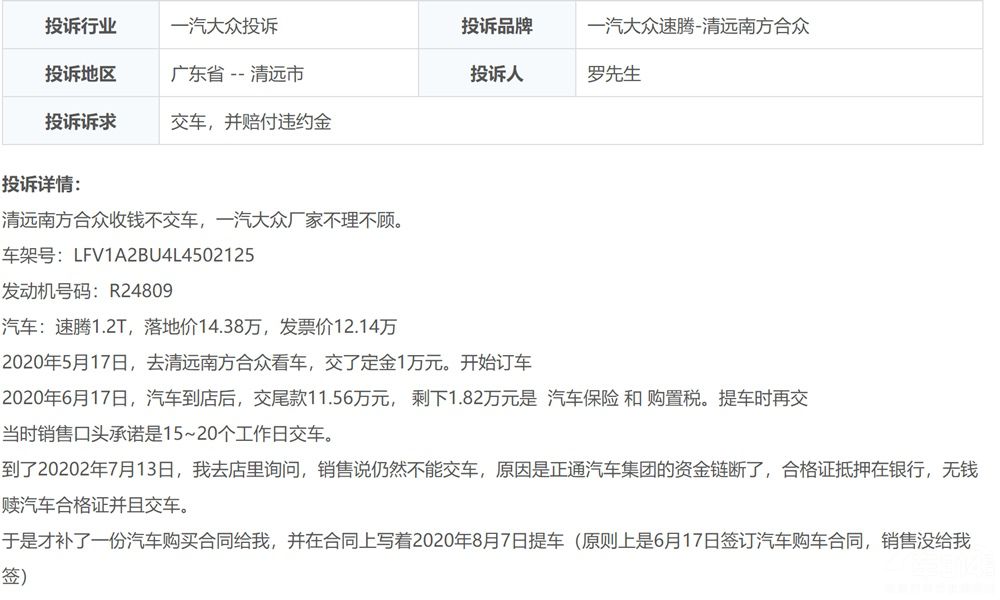Image resolution: width=1000 pixels, height=600 pixels.
Task: Click the 速腾1.2T 落地价14.38万 line
Action: (199, 326)
